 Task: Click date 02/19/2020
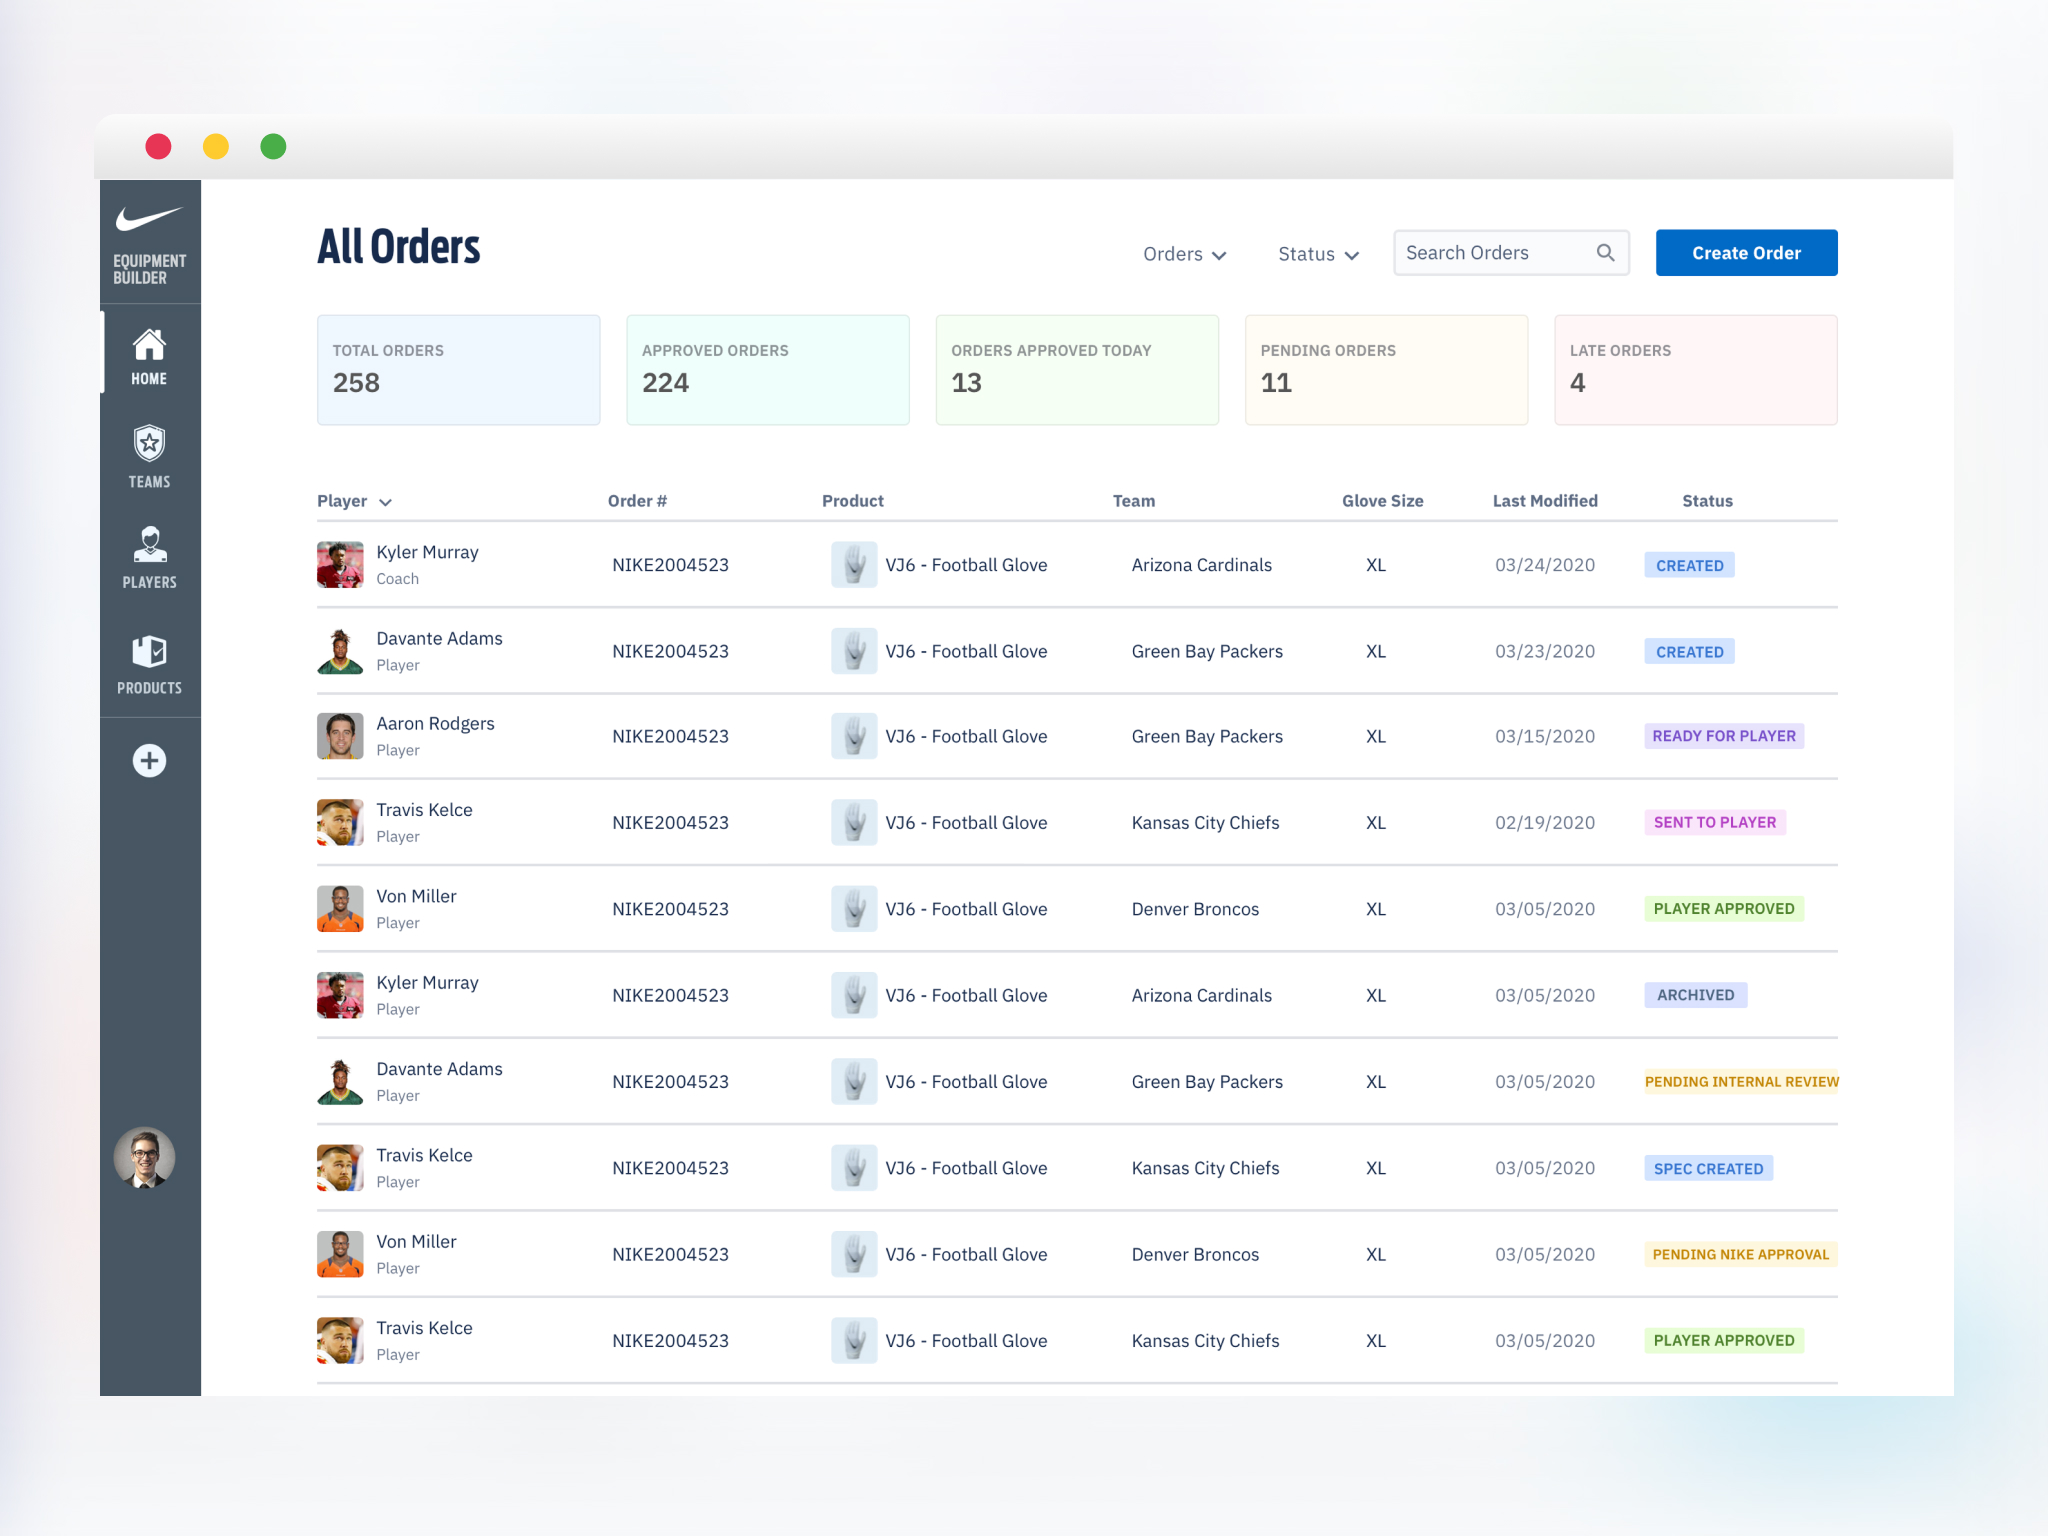click(1544, 823)
